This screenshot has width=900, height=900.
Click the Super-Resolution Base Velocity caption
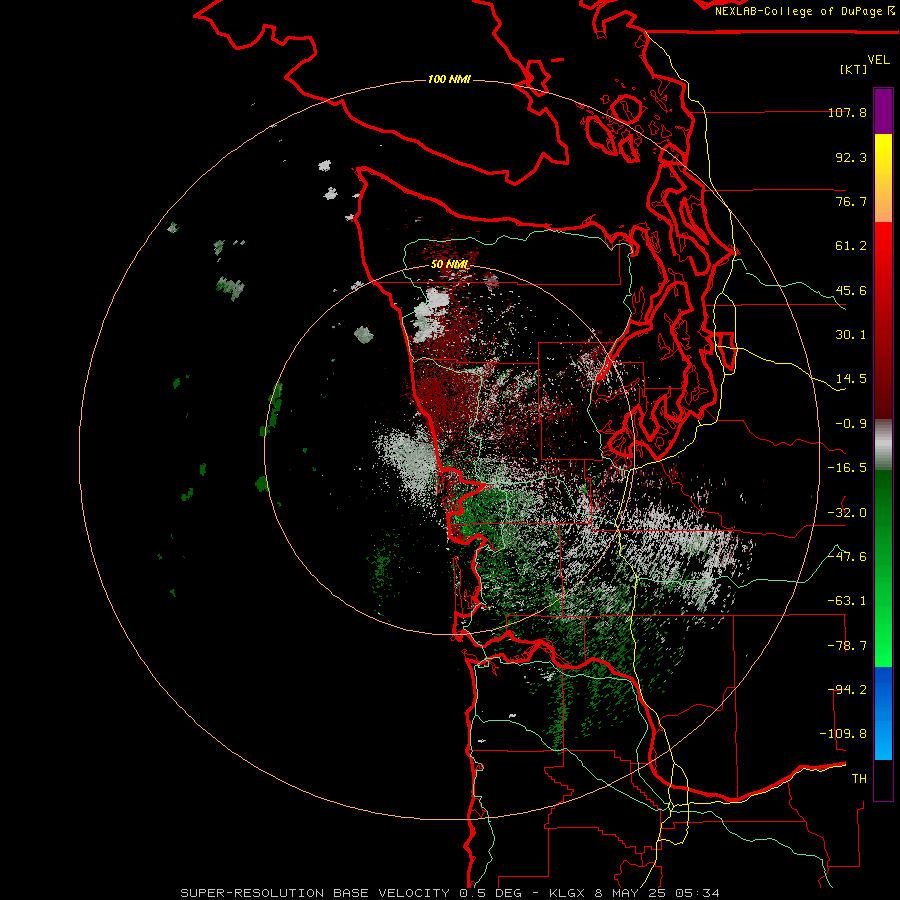[449, 893]
